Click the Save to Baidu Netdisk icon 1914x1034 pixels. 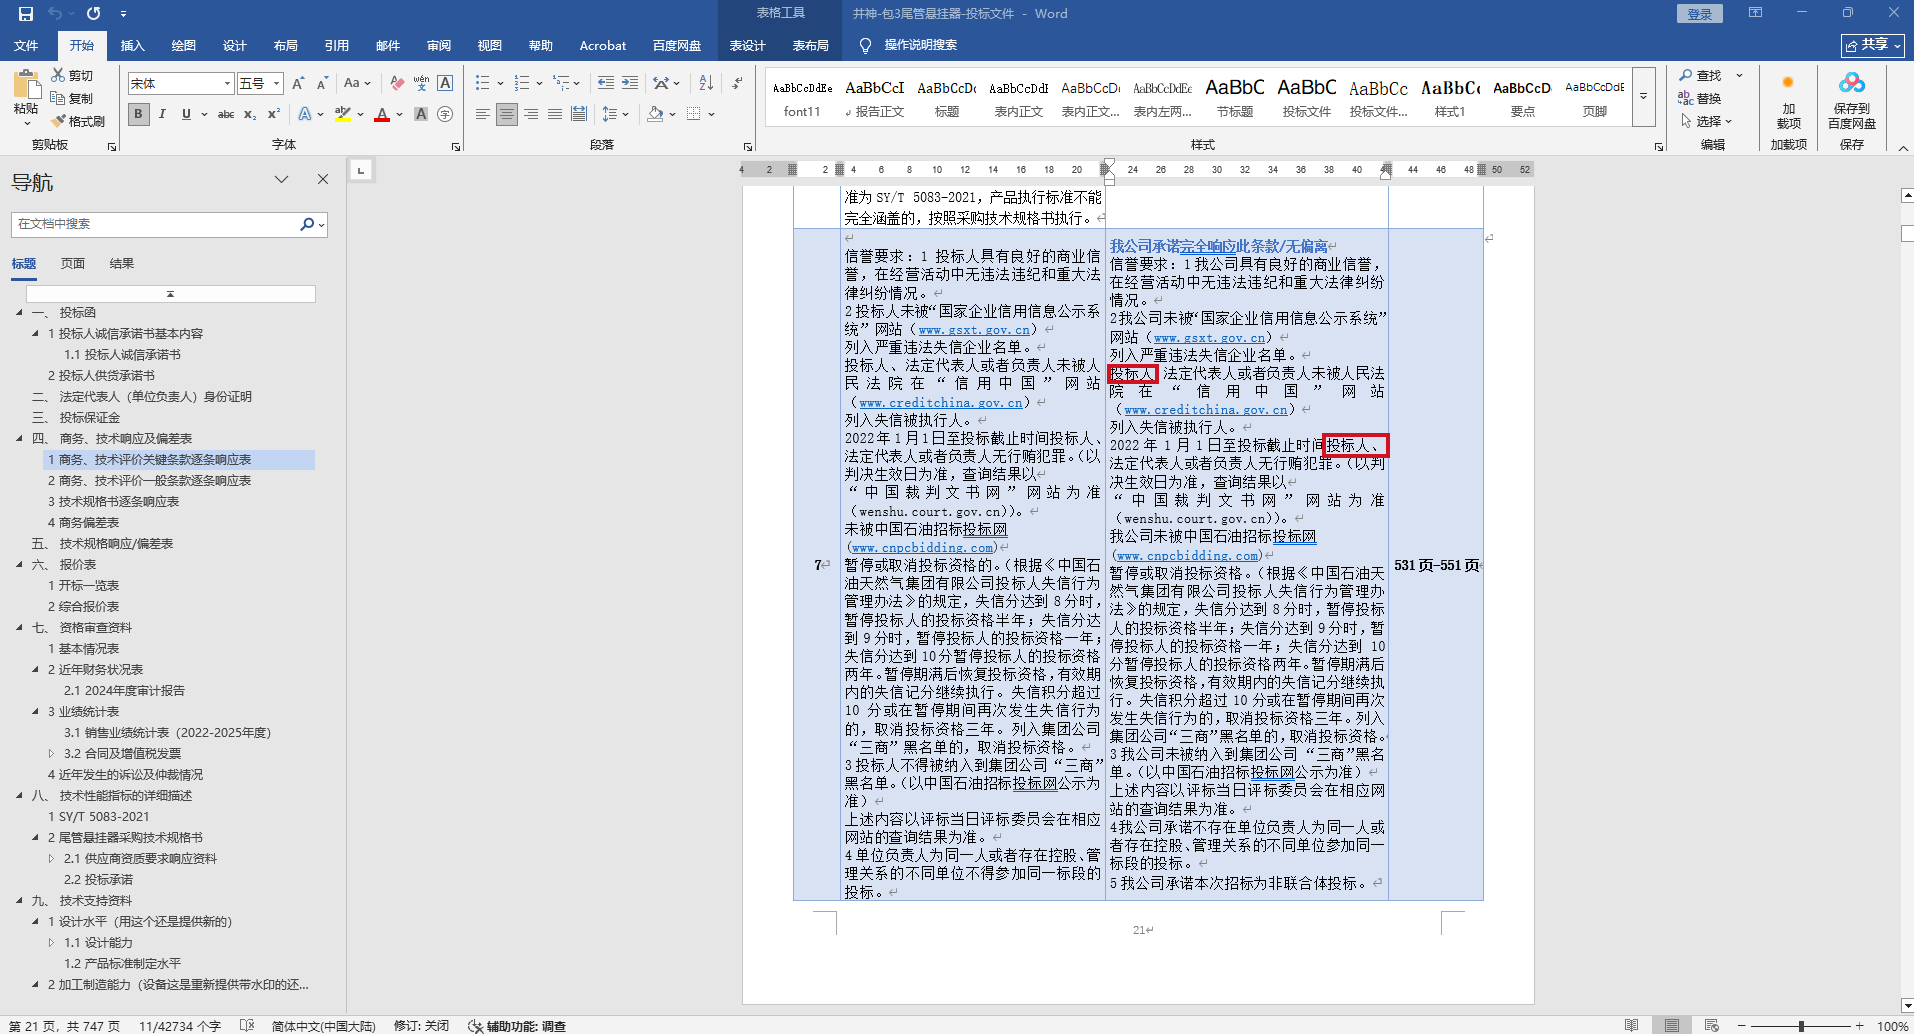1851,100
